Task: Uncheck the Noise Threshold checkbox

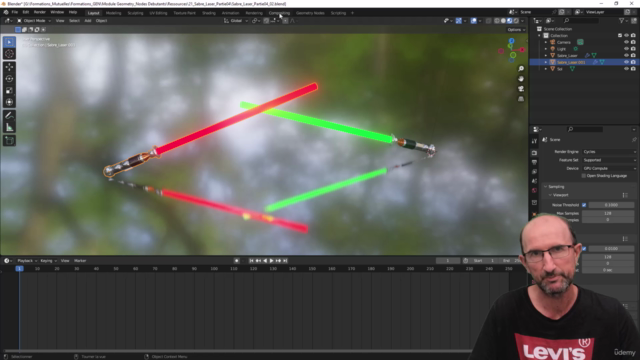Action: coord(584,205)
